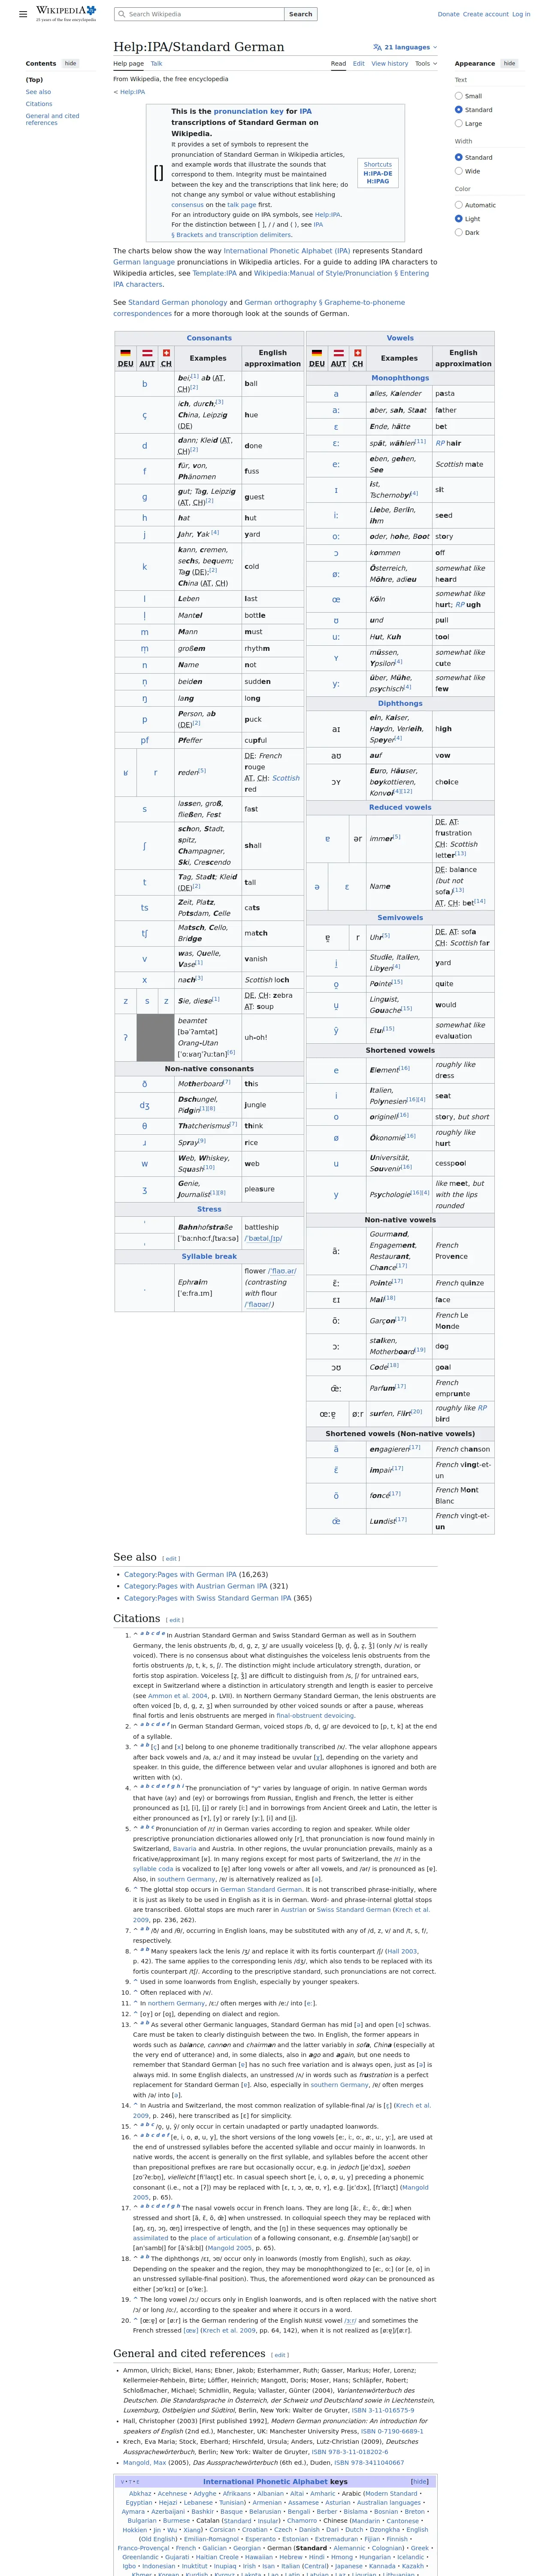This screenshot has width=551, height=2576.
Task: Click the Swiss flag in the Consonants table
Action: [x=166, y=353]
